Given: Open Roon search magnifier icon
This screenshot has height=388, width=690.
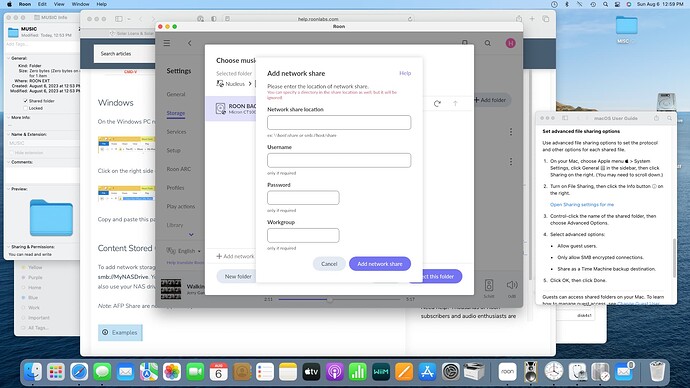Looking at the screenshot, I should (x=488, y=43).
